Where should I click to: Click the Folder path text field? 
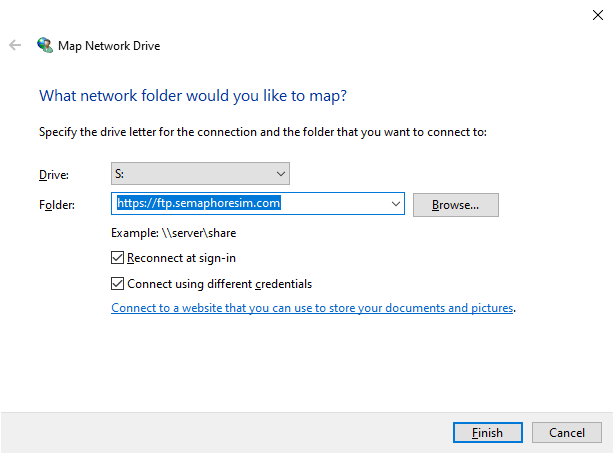(250, 204)
